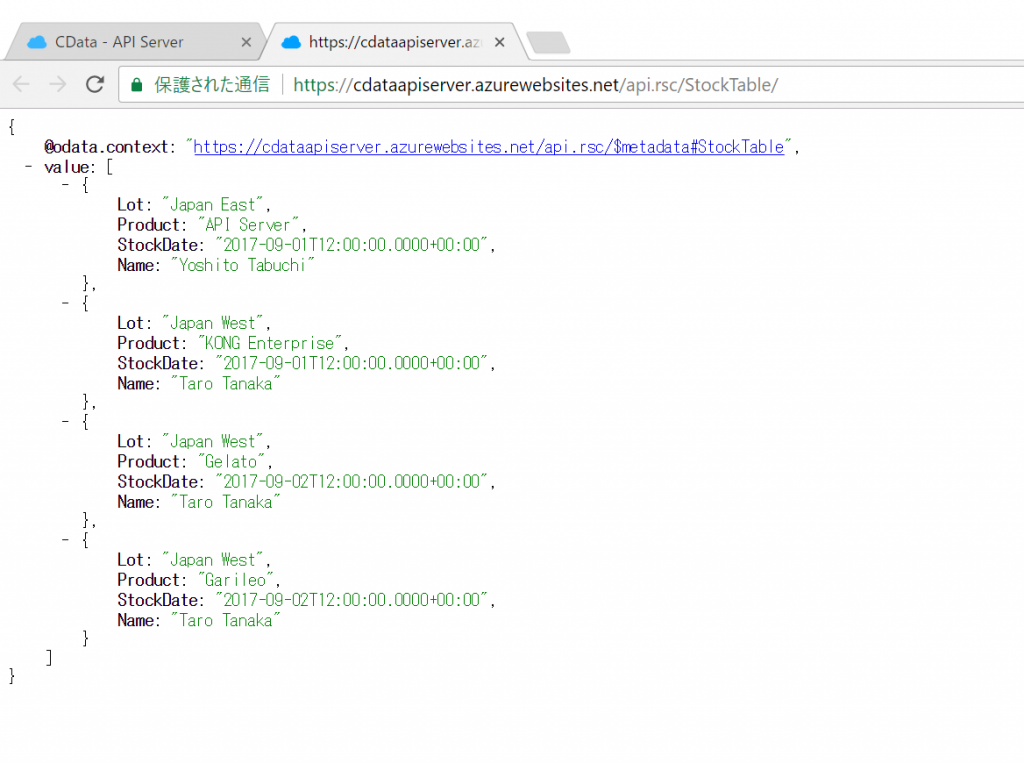Click the "KONG Enterprise" Product value
The height and width of the screenshot is (763, 1024).
[270, 344]
